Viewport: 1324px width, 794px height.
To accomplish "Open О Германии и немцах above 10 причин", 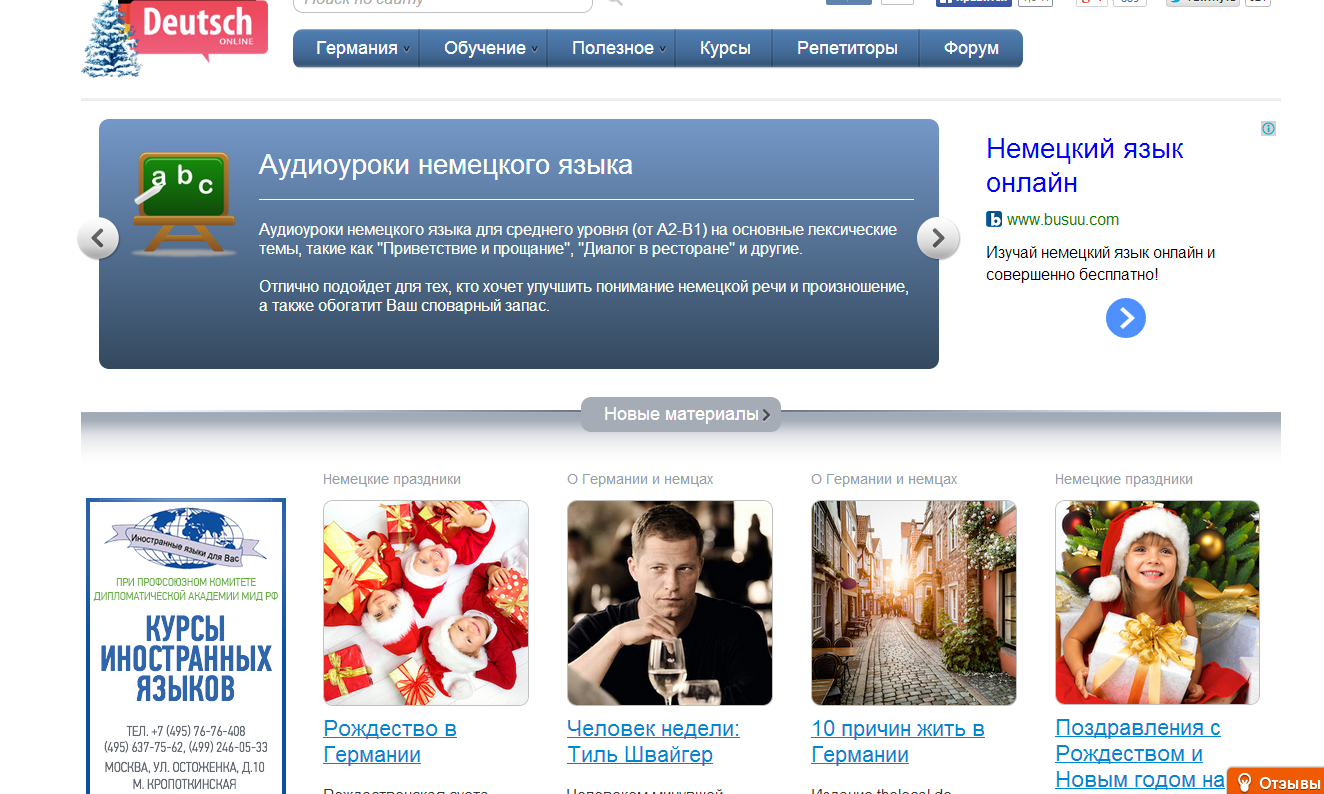I will click(x=884, y=480).
